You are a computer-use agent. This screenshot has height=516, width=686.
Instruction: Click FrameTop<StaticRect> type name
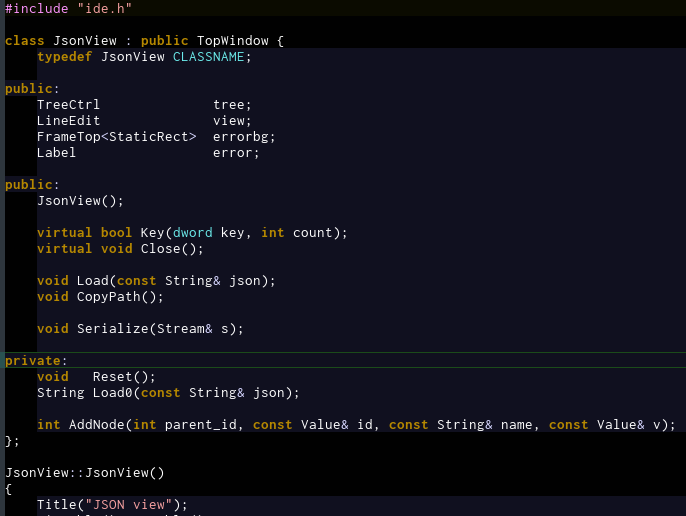[116, 137]
